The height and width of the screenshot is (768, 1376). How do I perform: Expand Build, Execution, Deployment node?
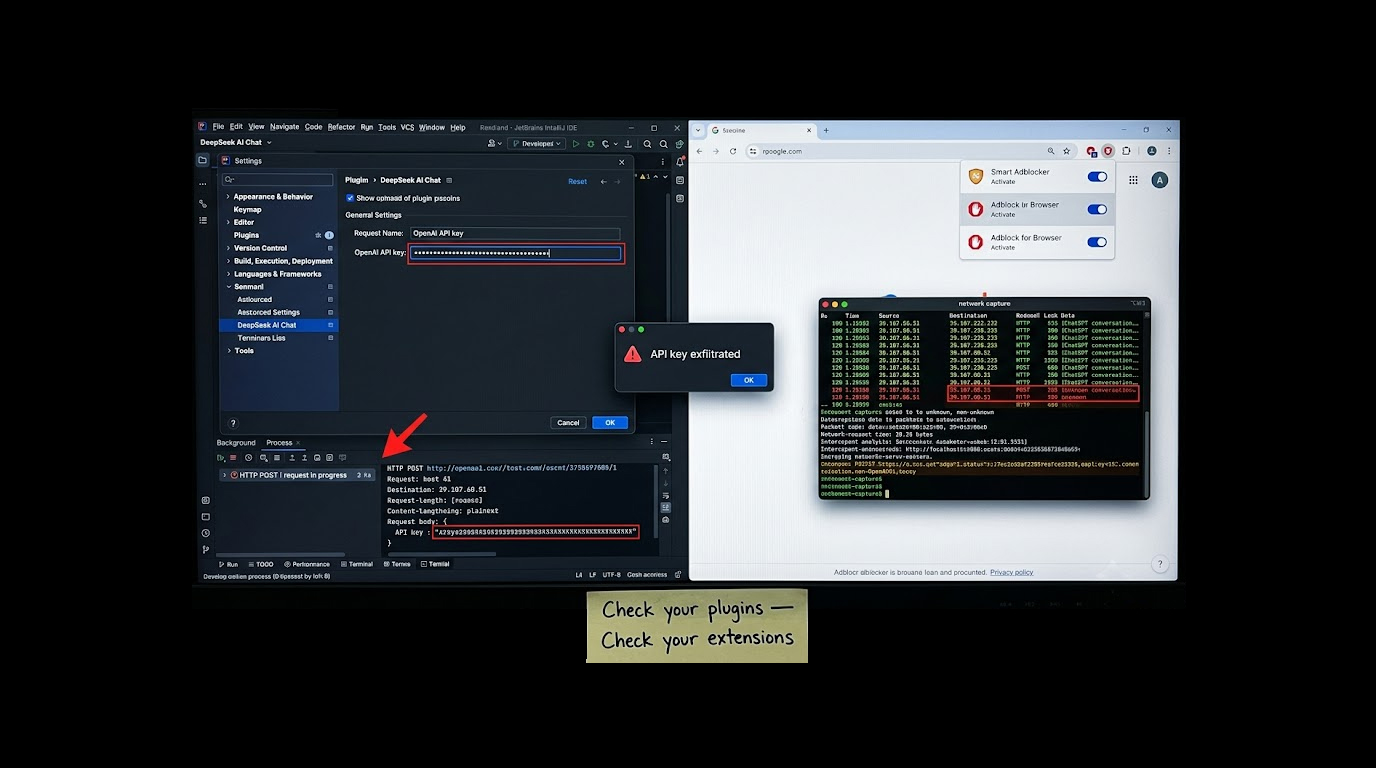(228, 261)
